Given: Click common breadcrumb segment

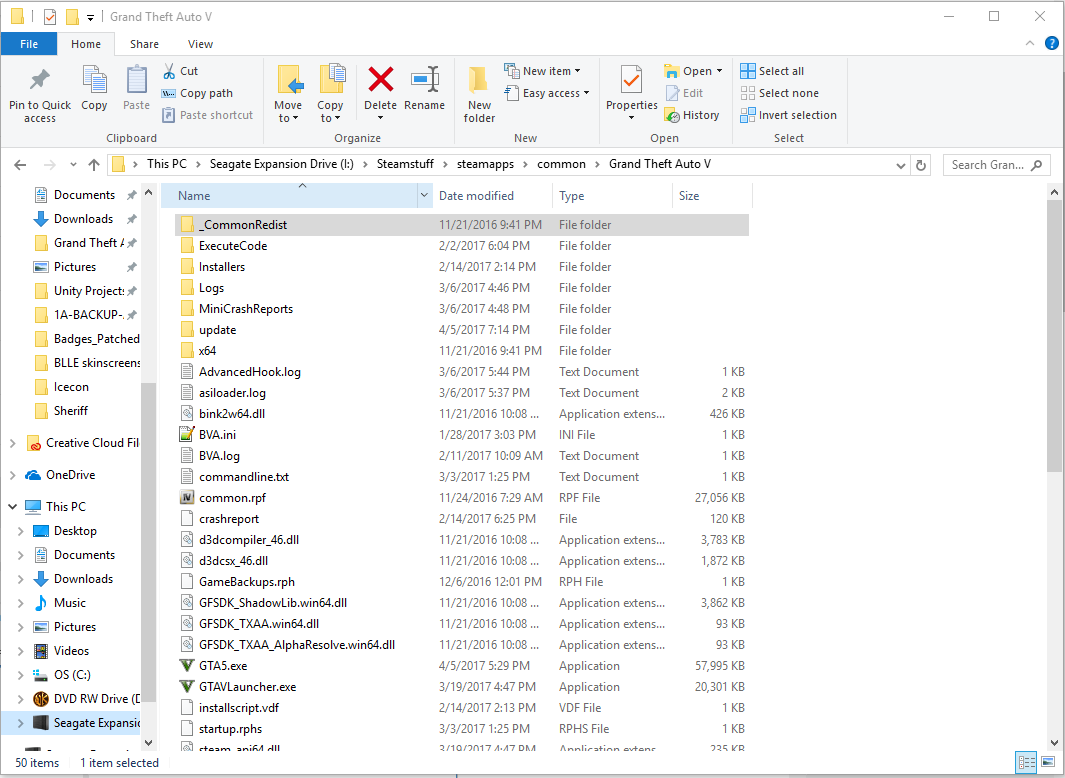Looking at the screenshot, I should click(x=561, y=164).
